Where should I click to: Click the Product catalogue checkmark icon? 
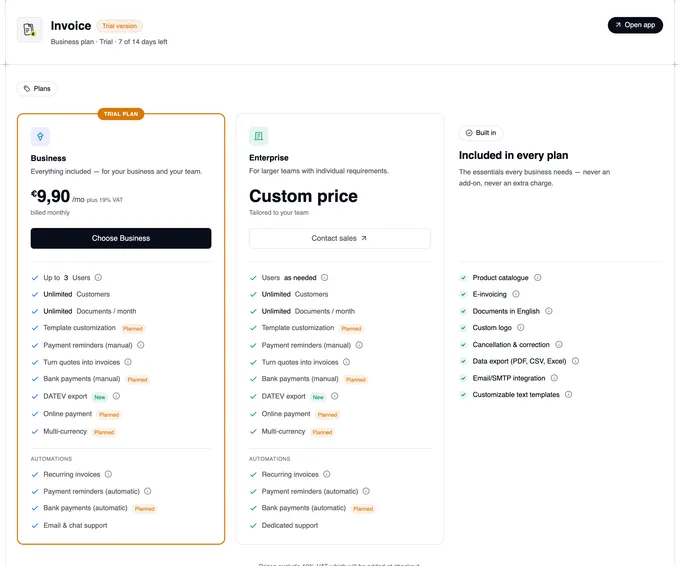(463, 278)
